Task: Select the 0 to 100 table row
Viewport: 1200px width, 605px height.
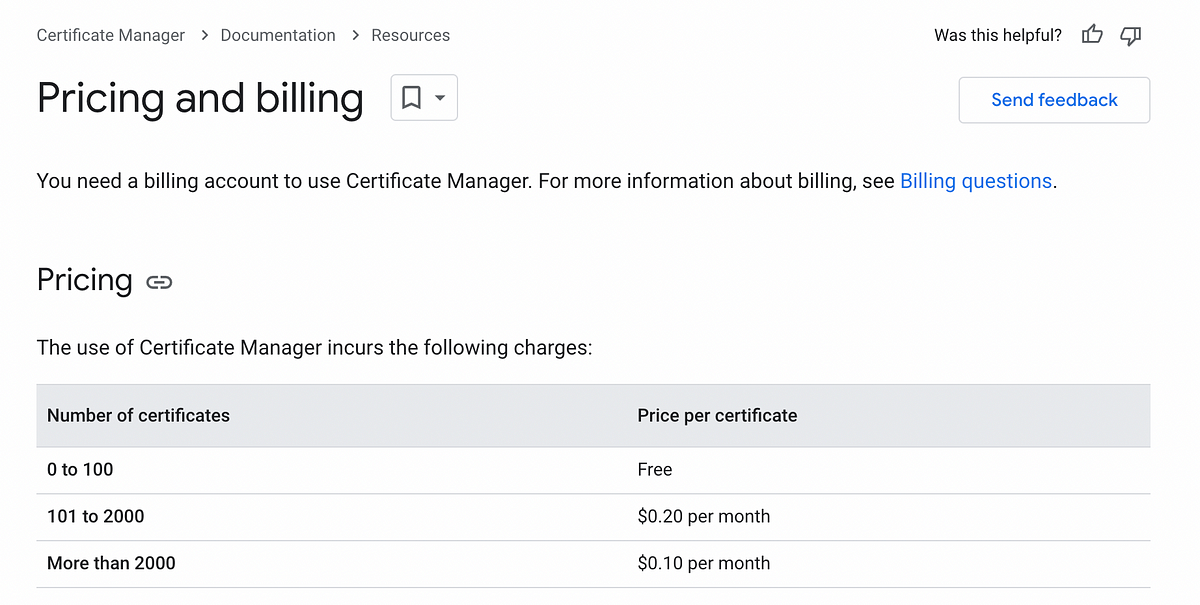Action: click(x=593, y=470)
